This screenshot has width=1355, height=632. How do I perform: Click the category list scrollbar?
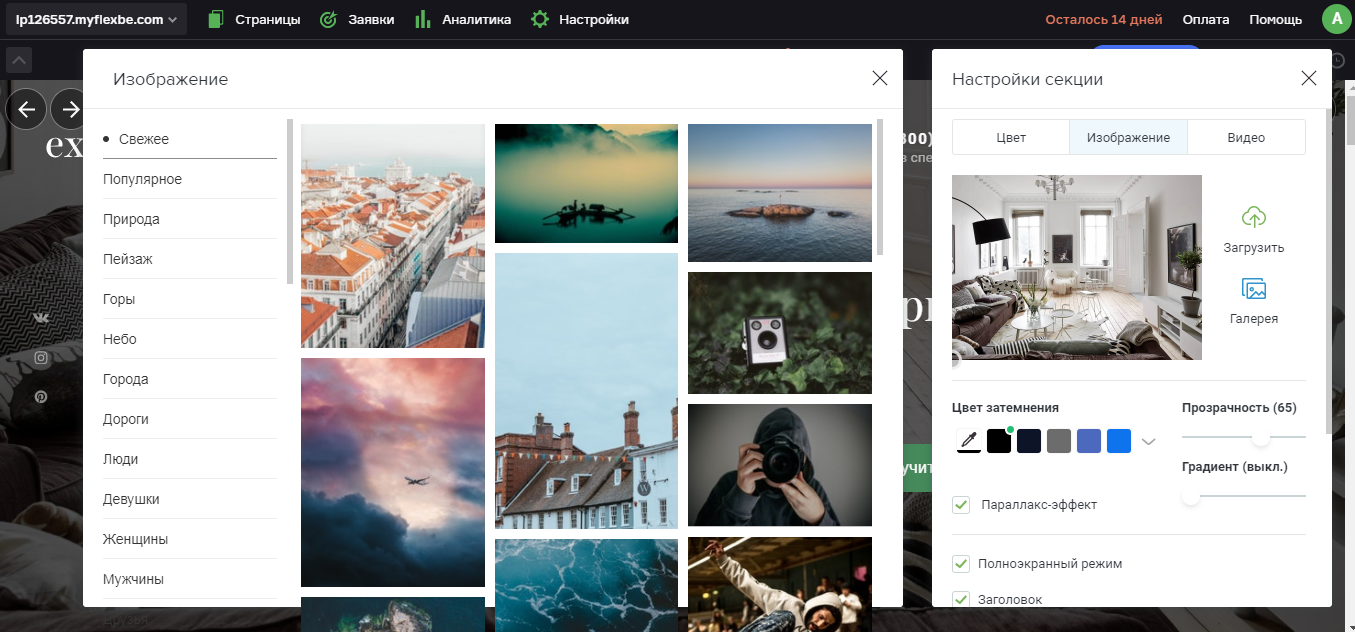(290, 201)
